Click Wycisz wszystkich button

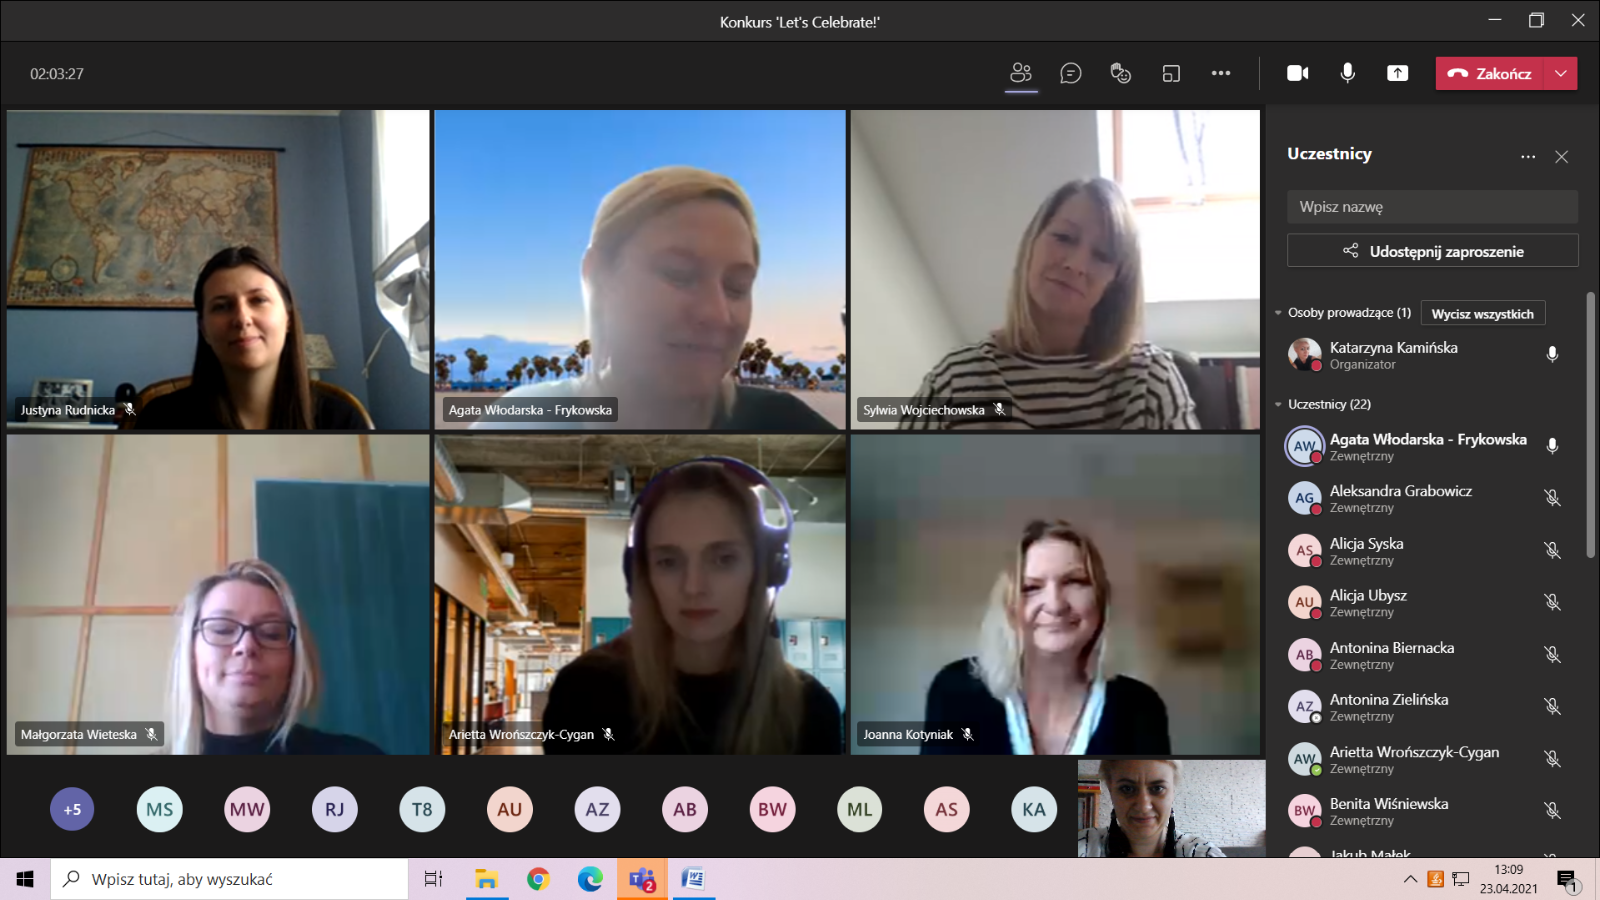coord(1483,314)
